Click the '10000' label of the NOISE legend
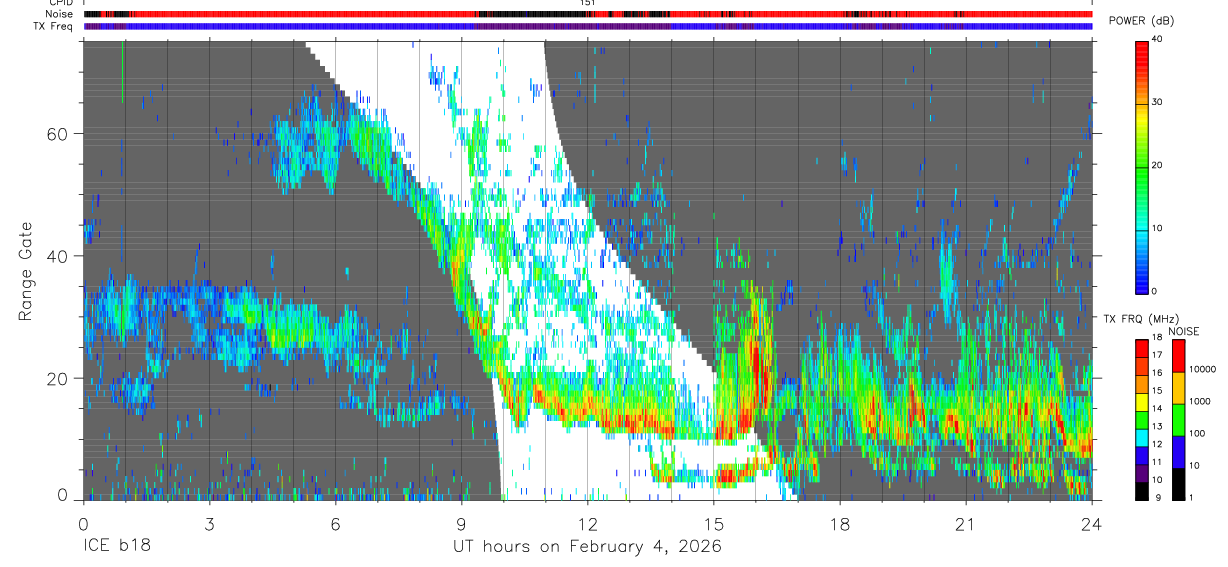 click(1202, 370)
